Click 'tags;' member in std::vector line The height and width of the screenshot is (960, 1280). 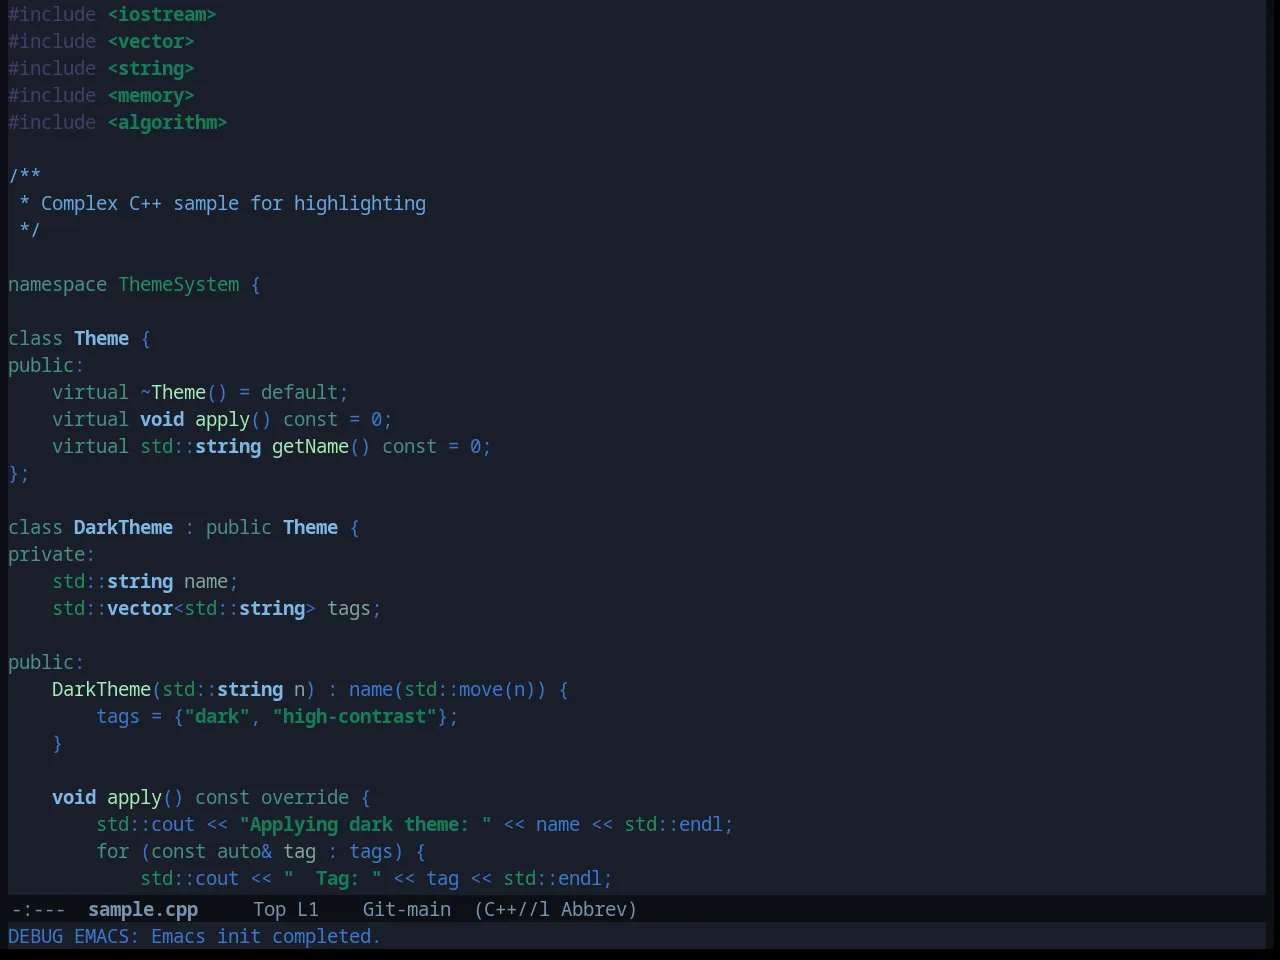coord(354,608)
